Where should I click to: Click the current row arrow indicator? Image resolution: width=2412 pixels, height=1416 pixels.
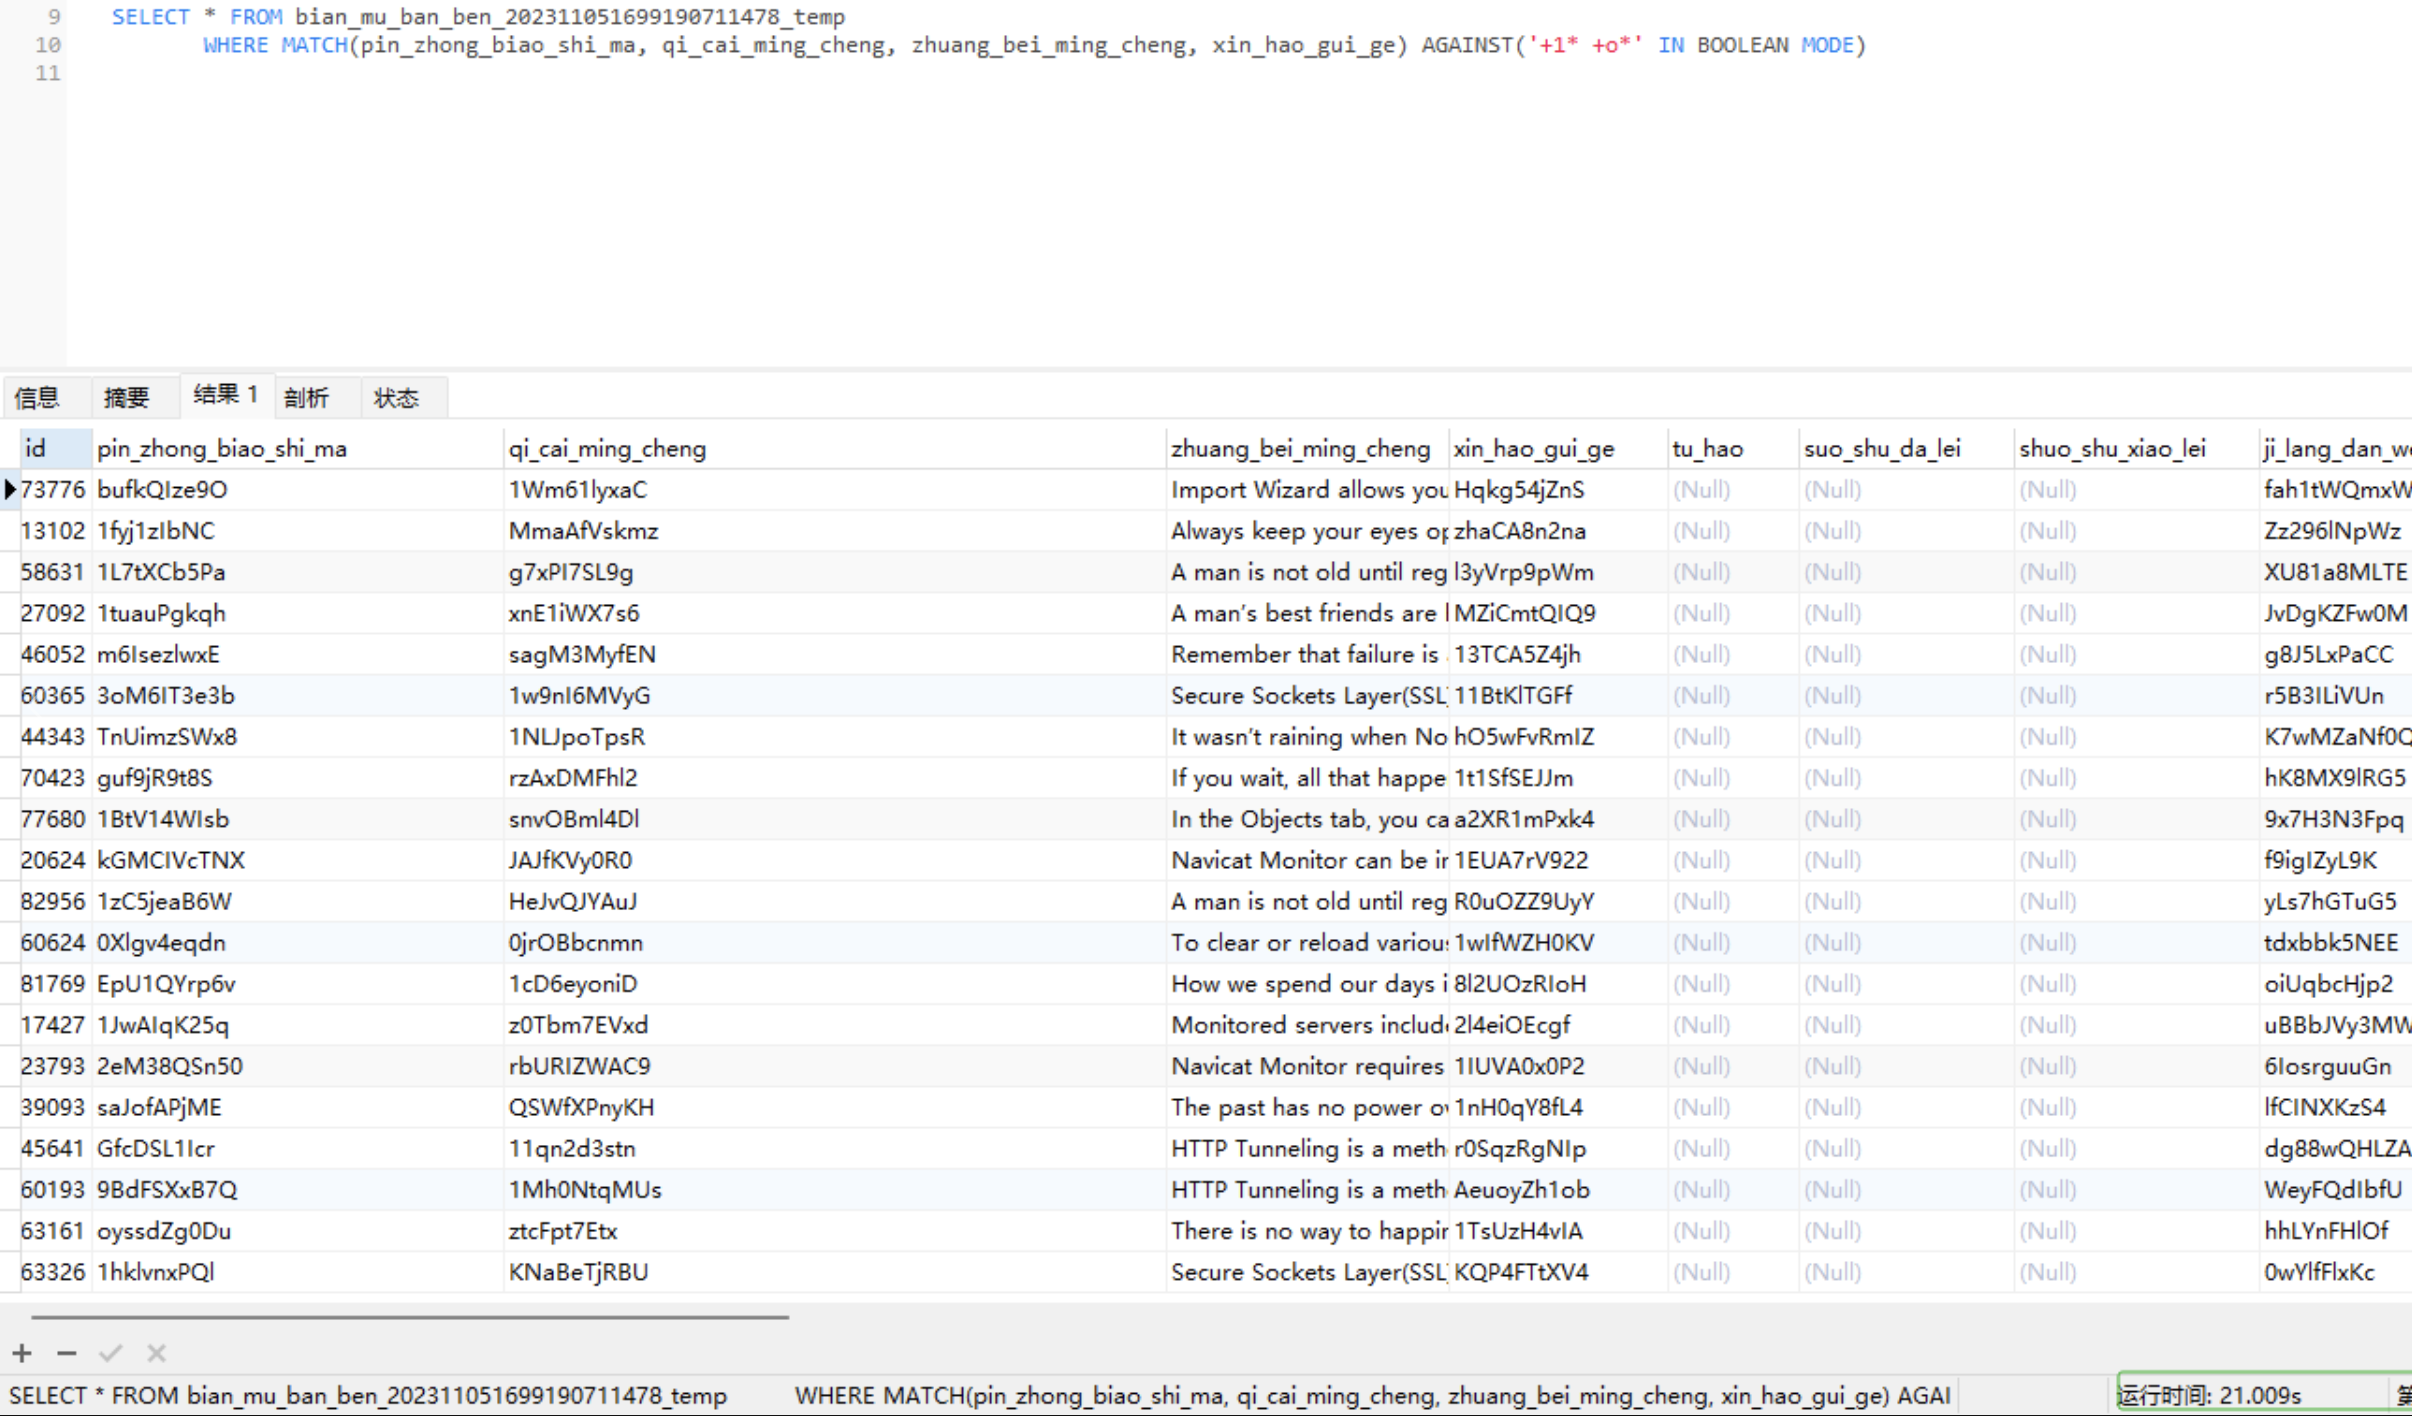coord(10,489)
